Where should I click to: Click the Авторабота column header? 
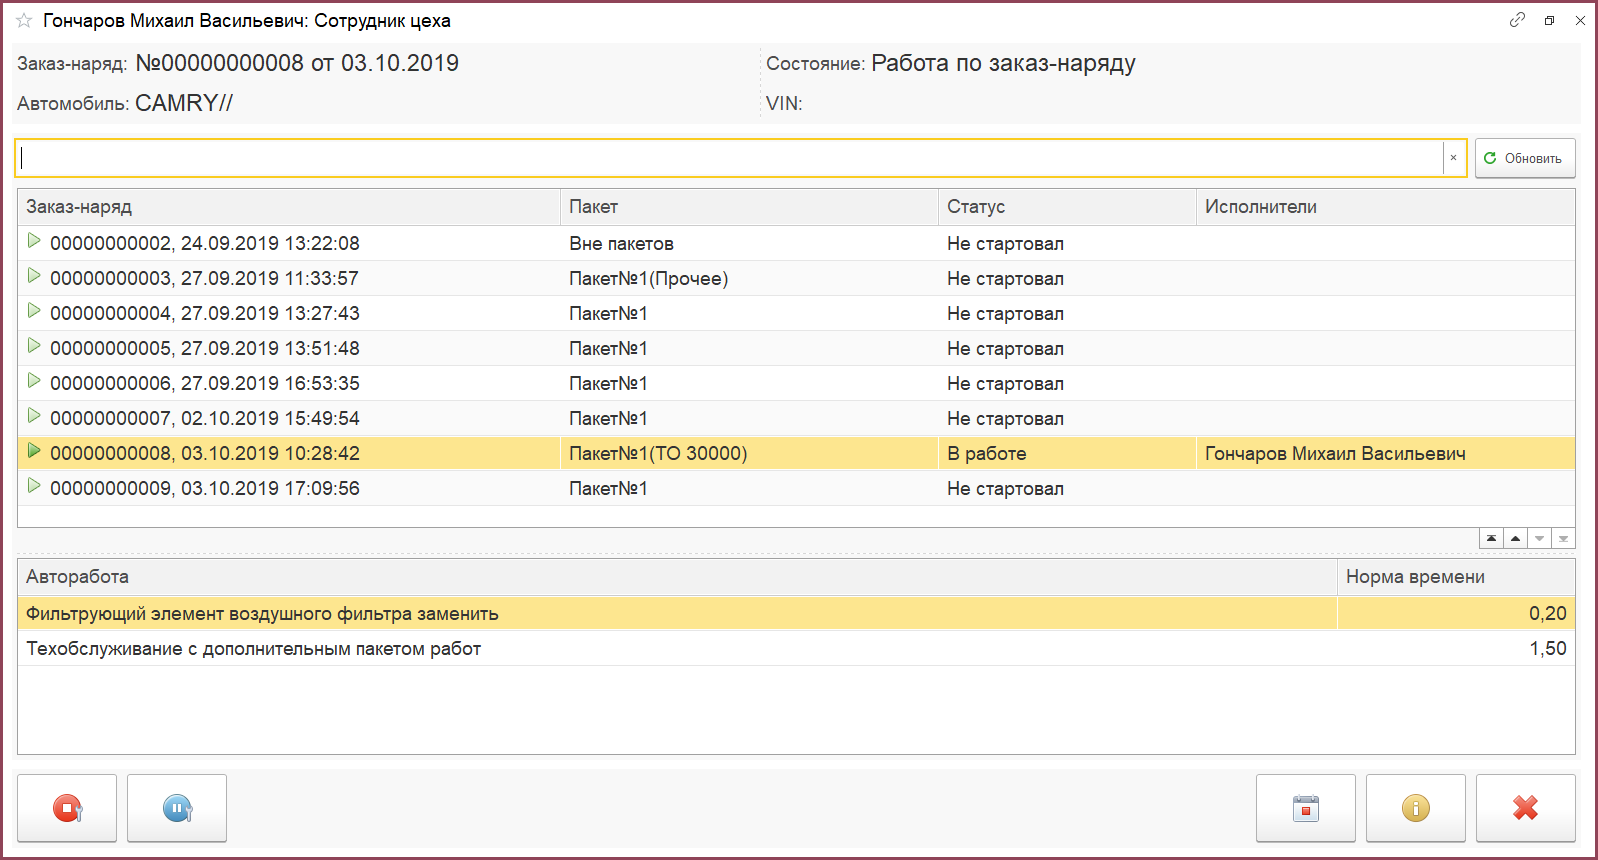(677, 577)
